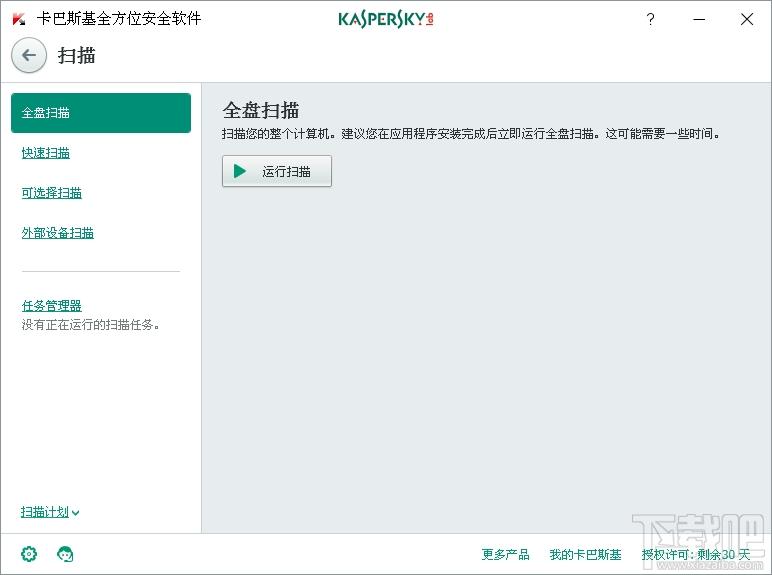Open the 任务管理器 link
The image size is (772, 575).
[x=52, y=306]
